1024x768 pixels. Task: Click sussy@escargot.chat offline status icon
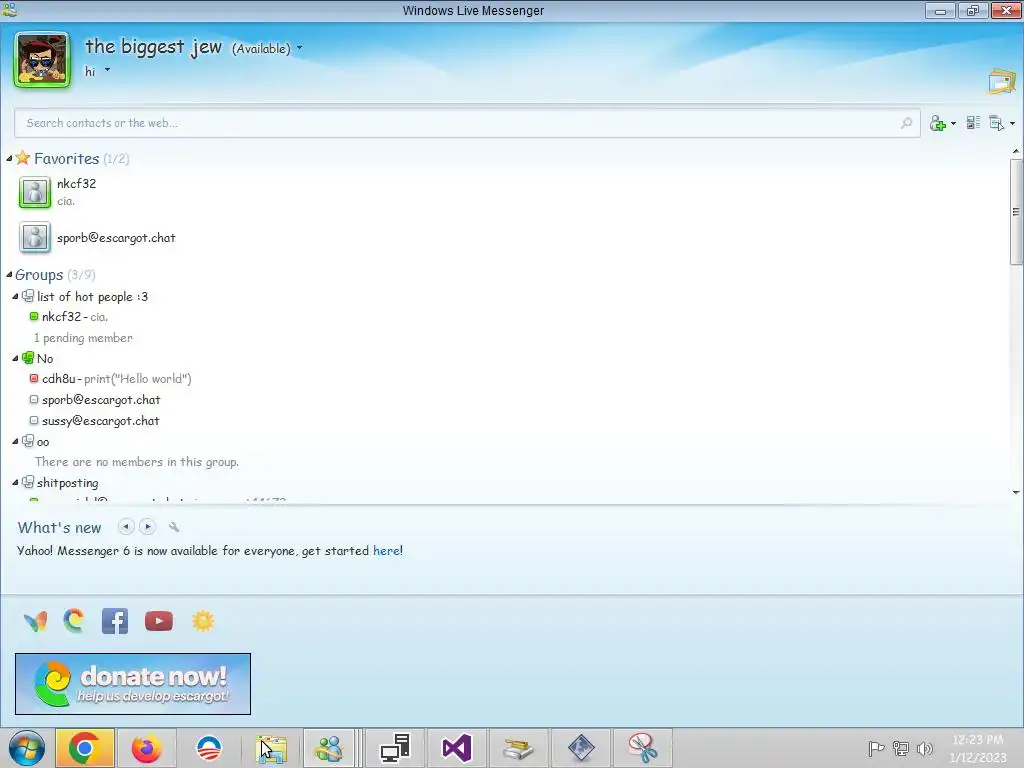[x=34, y=420]
